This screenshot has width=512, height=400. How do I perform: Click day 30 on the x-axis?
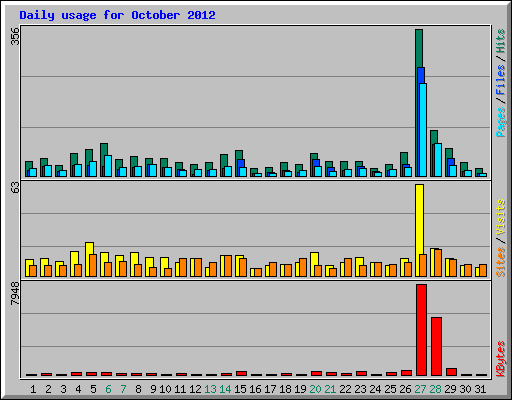tap(465, 389)
